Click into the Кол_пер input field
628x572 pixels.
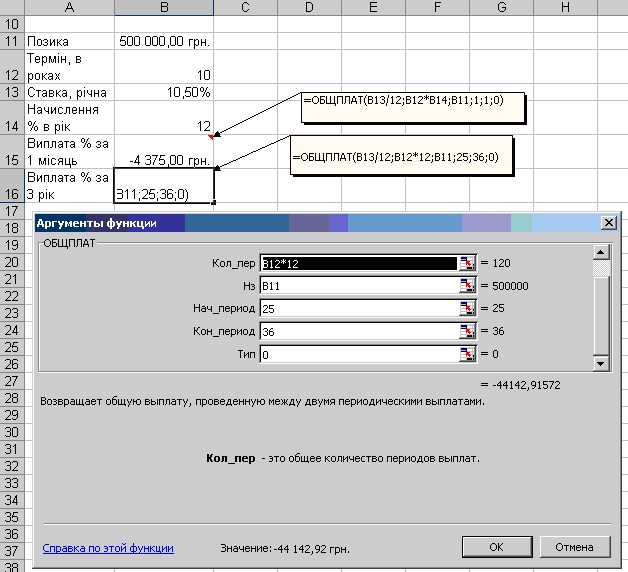pos(357,264)
